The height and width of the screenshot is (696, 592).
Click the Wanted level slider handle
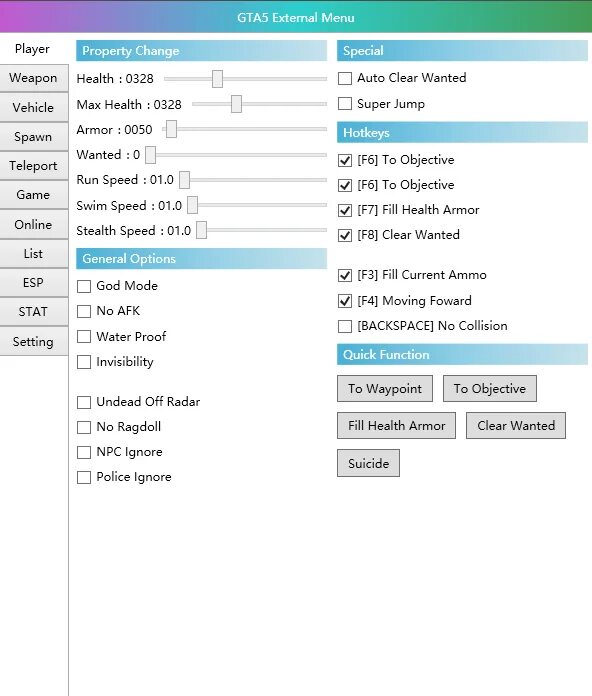click(151, 155)
